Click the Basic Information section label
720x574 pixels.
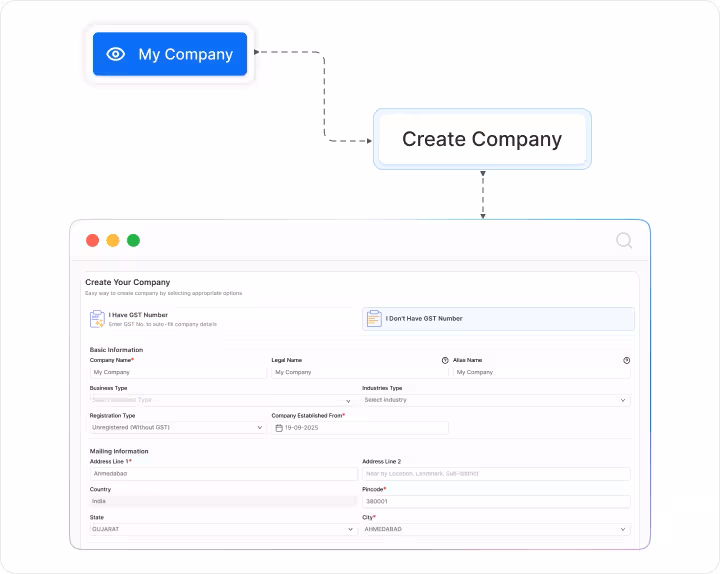[x=116, y=350]
